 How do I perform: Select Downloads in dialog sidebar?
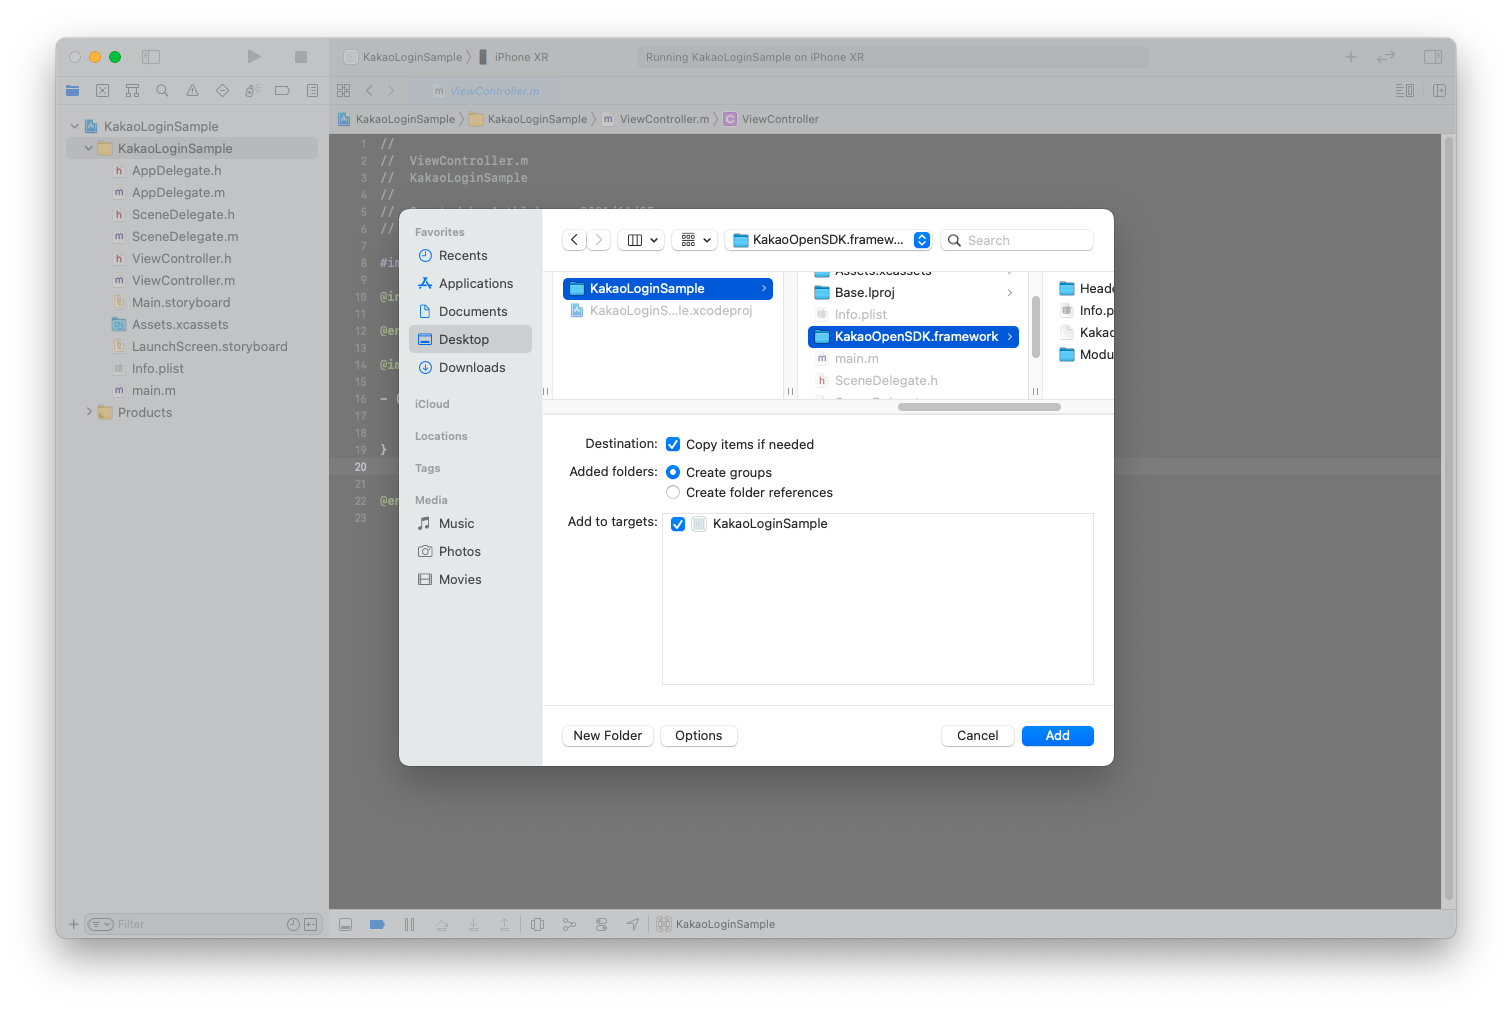[470, 368]
